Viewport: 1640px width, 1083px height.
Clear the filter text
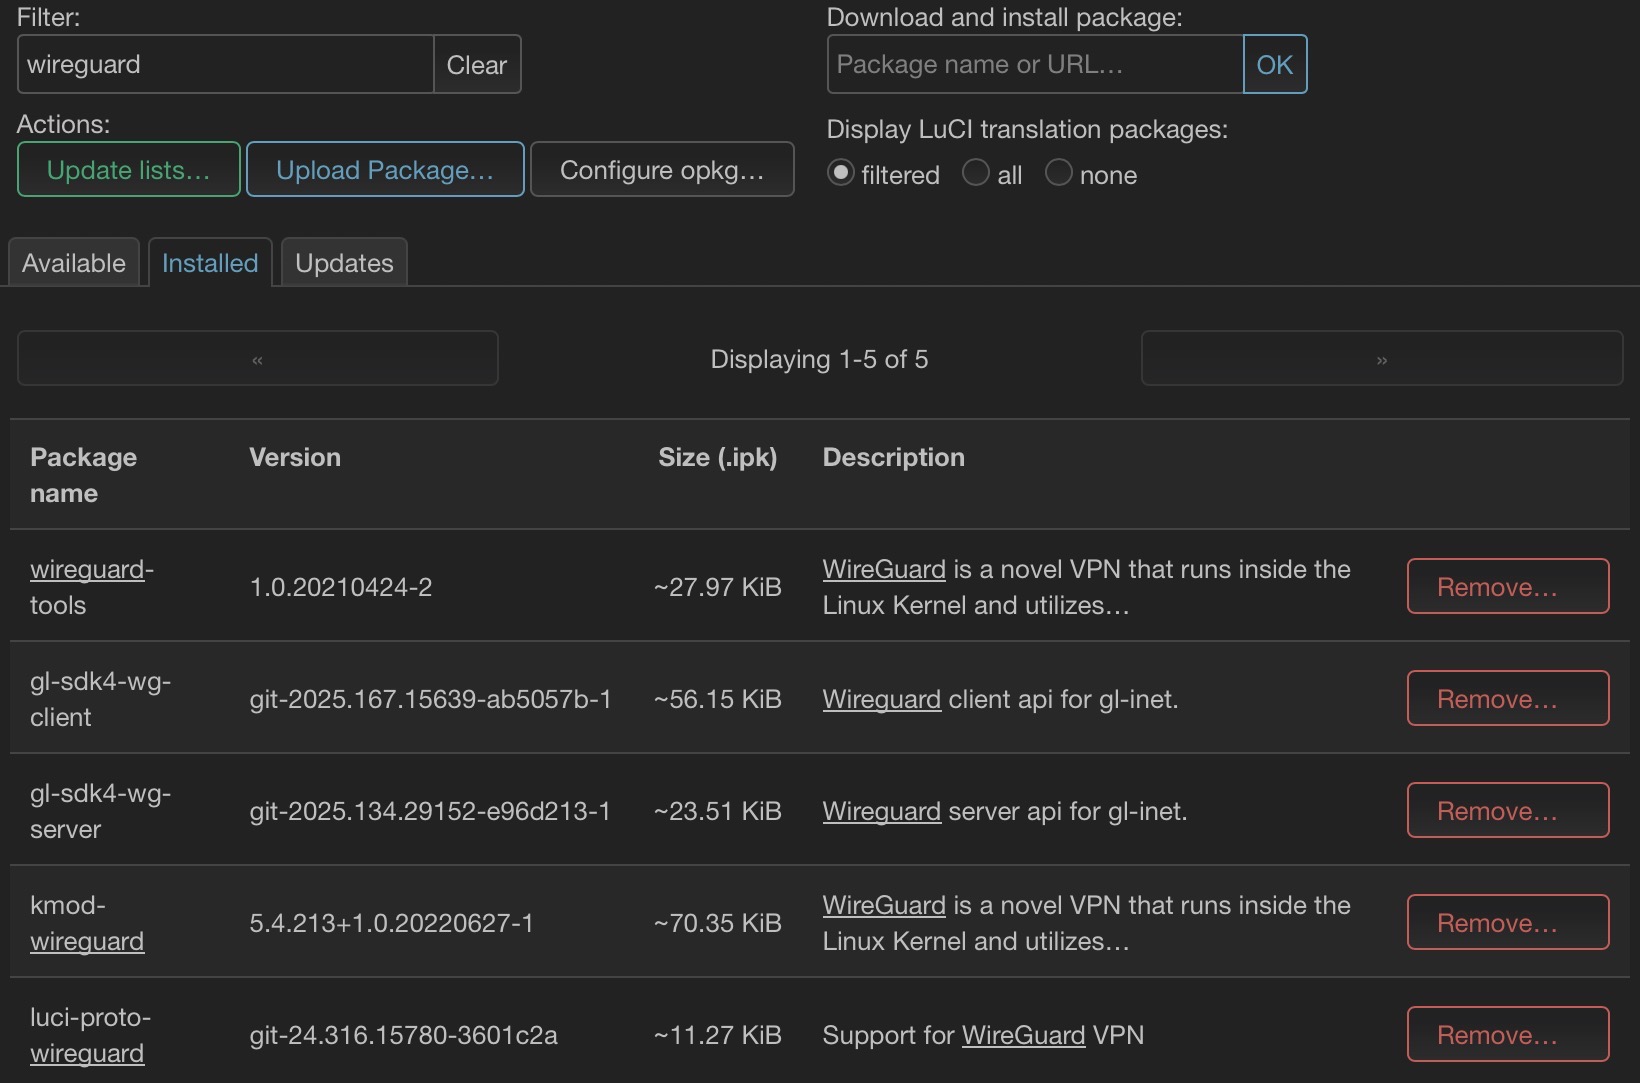coord(477,64)
